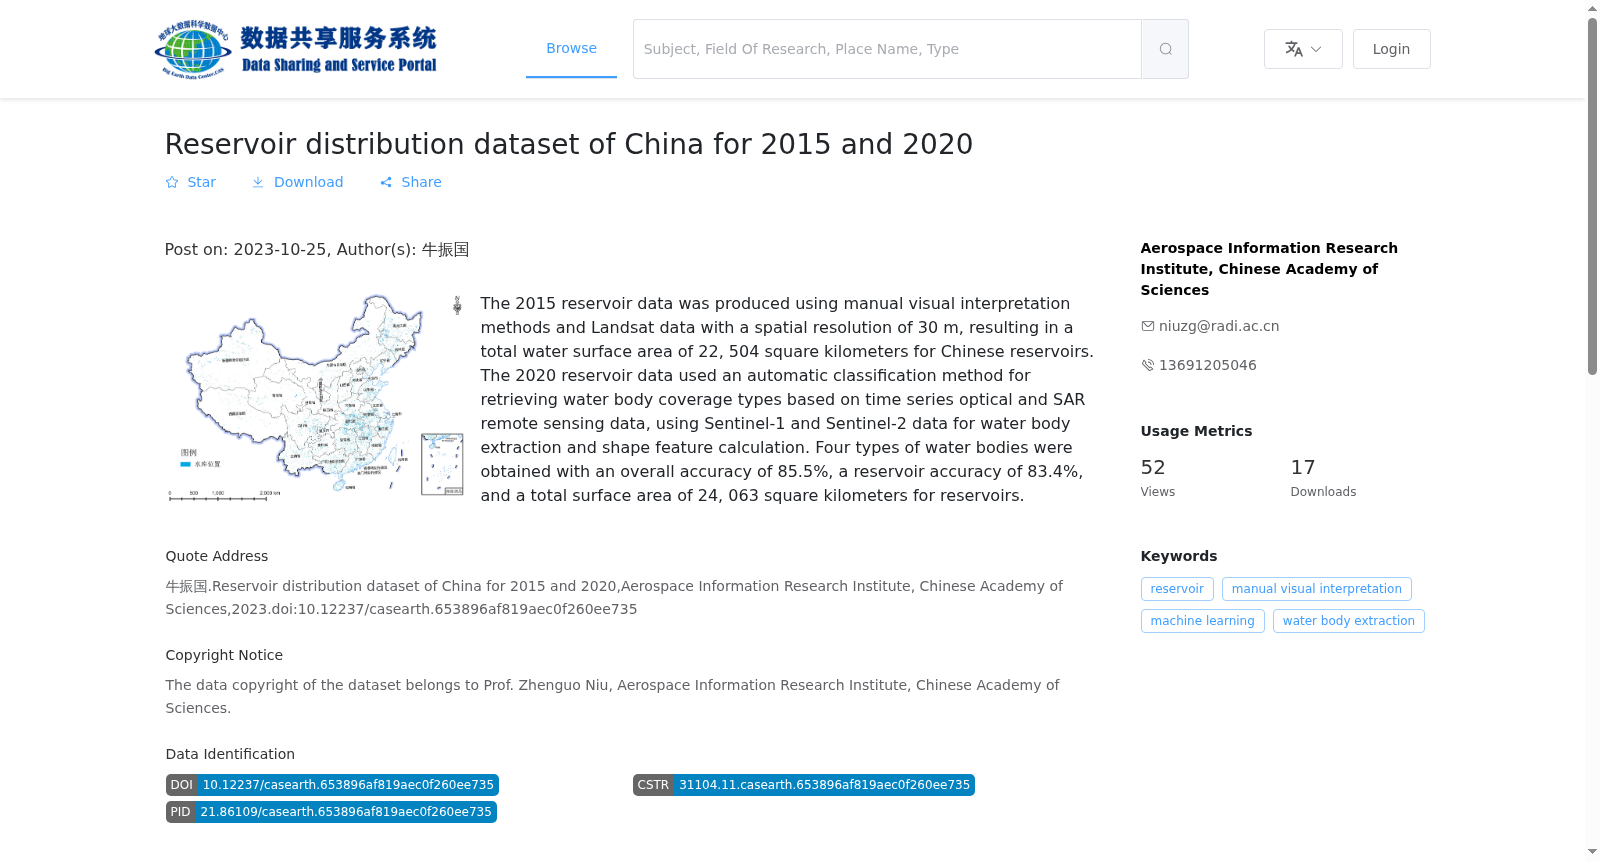Click the Download arrow icon

258,182
